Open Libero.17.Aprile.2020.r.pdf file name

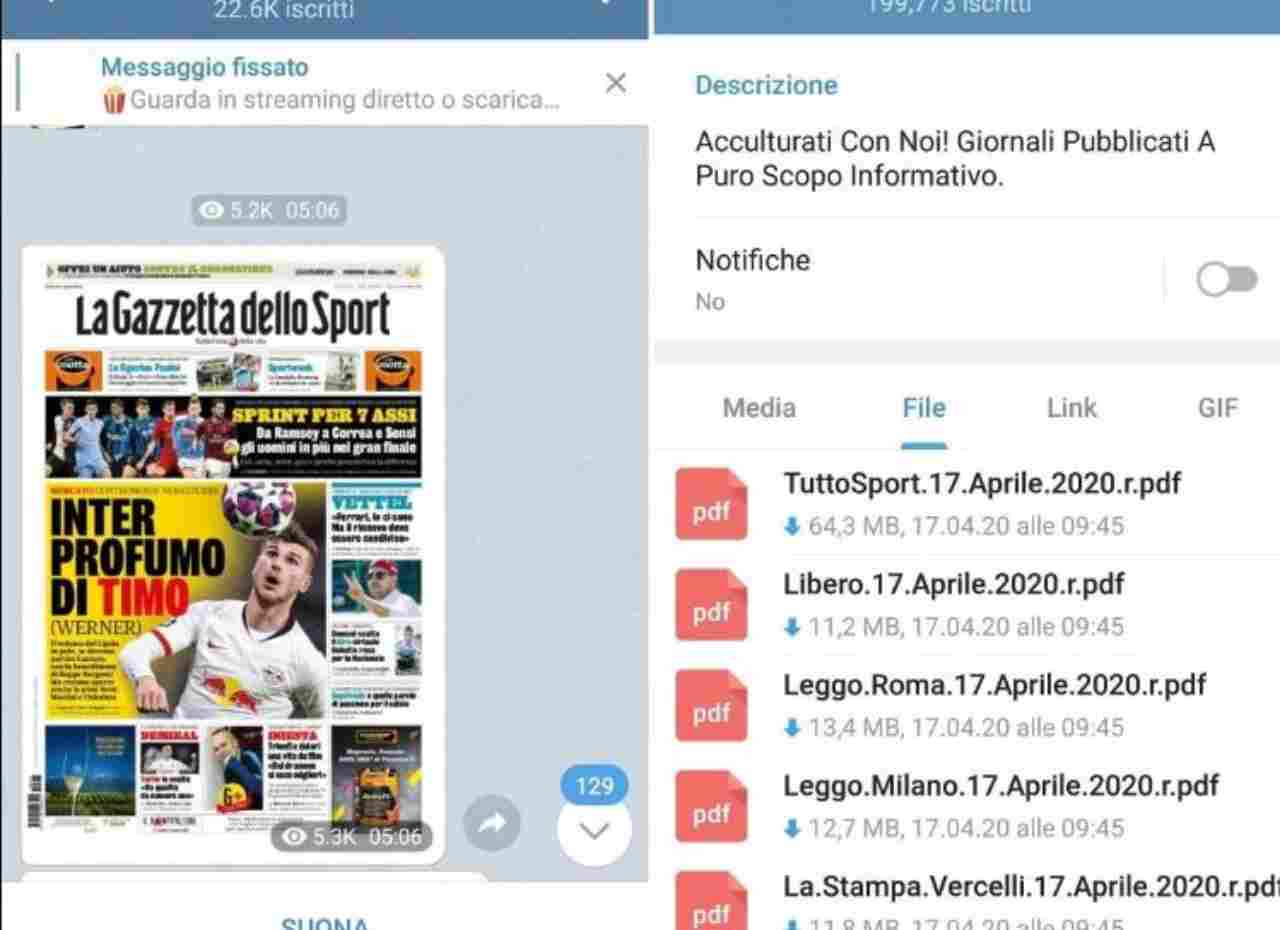click(x=953, y=584)
